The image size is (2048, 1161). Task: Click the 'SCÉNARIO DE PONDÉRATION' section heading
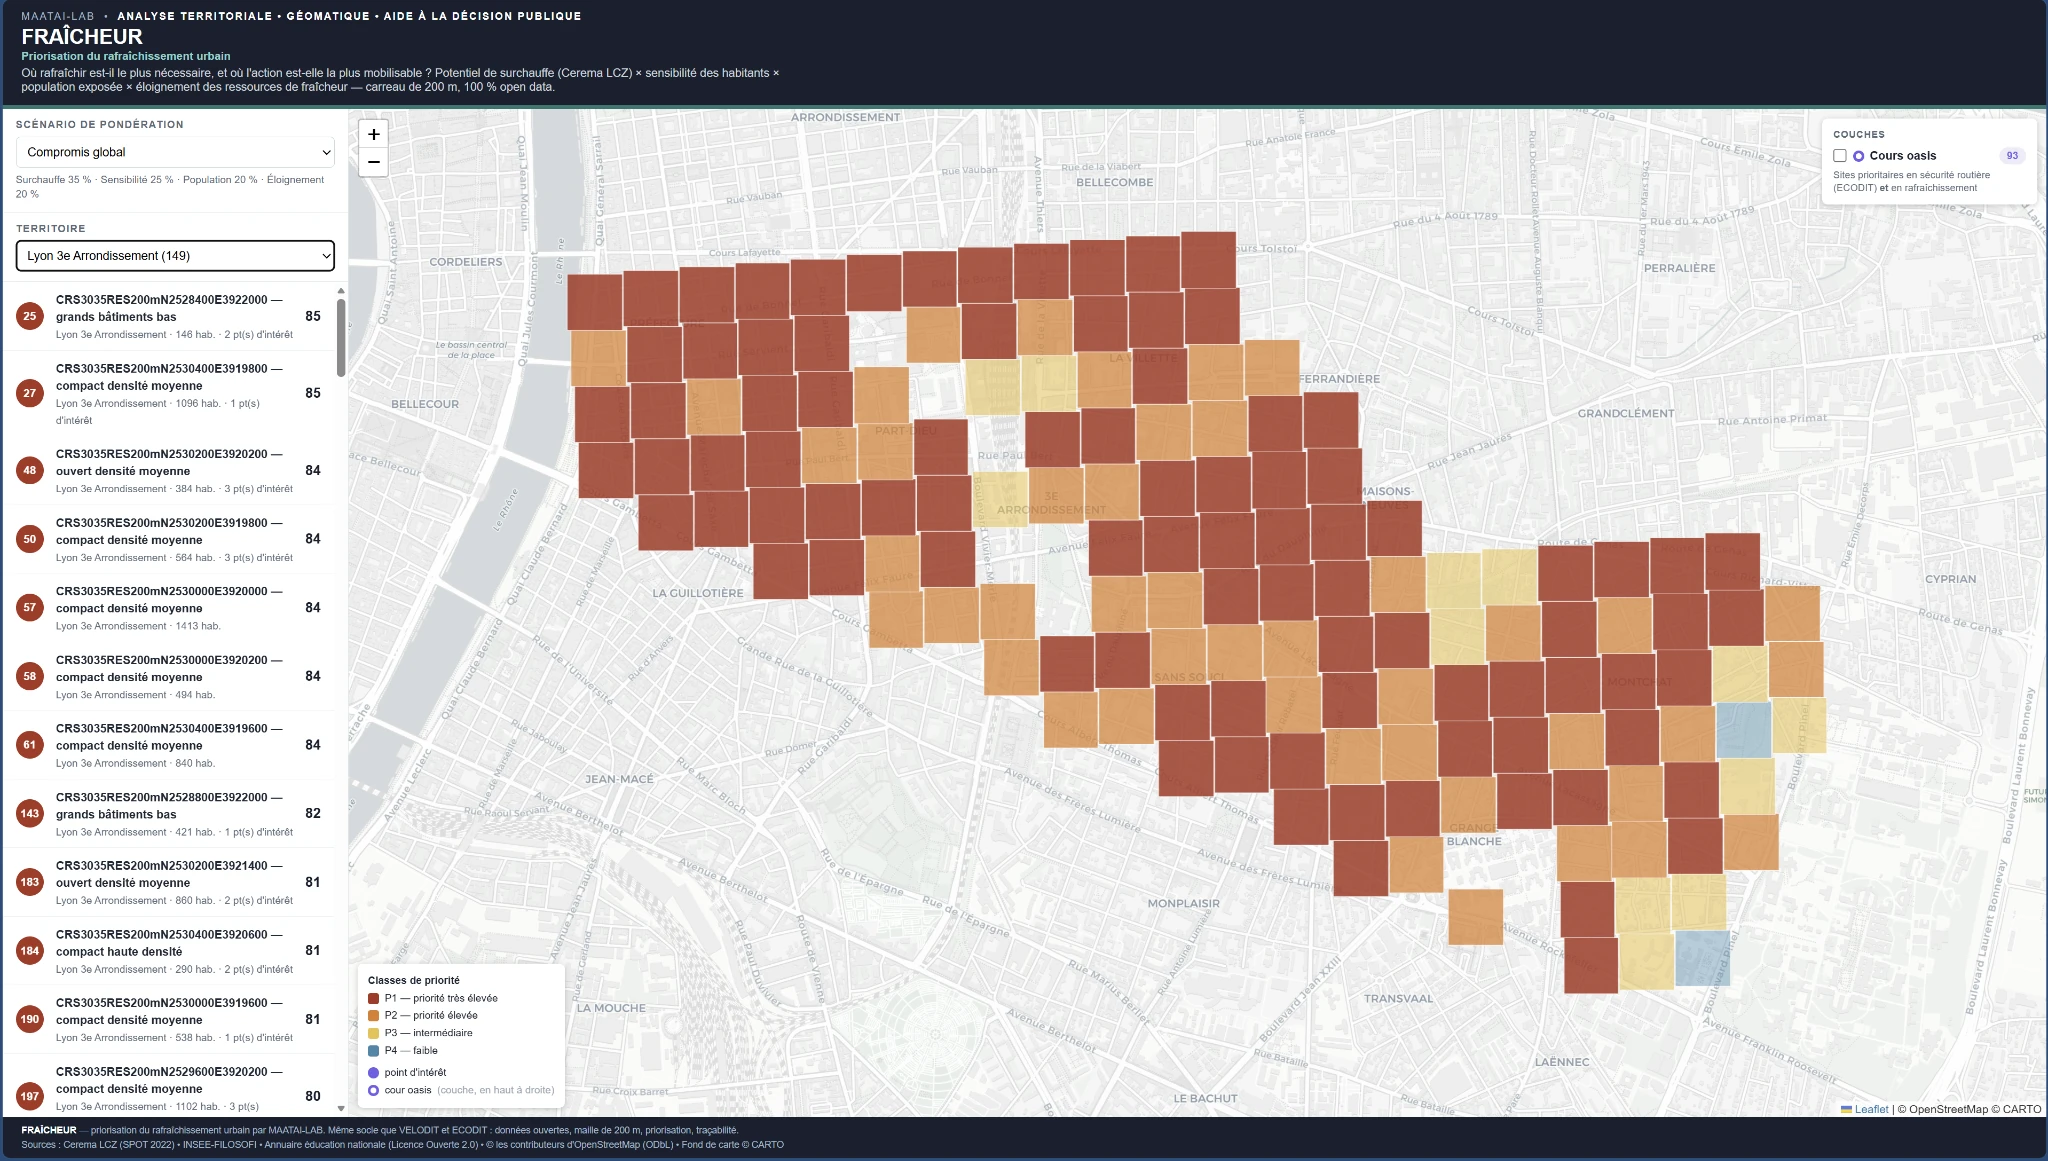pyautogui.click(x=100, y=125)
